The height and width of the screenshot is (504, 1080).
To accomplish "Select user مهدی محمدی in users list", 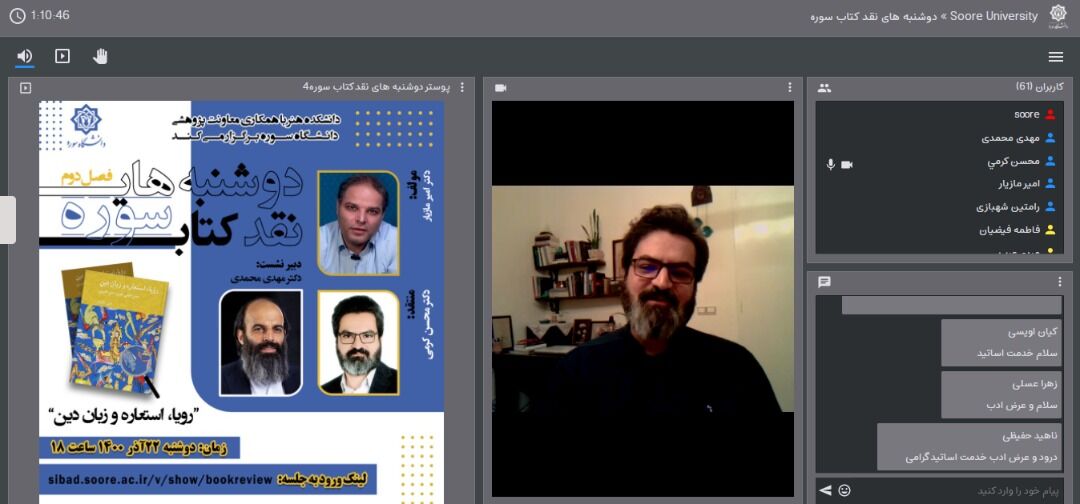I will (x=1010, y=138).
